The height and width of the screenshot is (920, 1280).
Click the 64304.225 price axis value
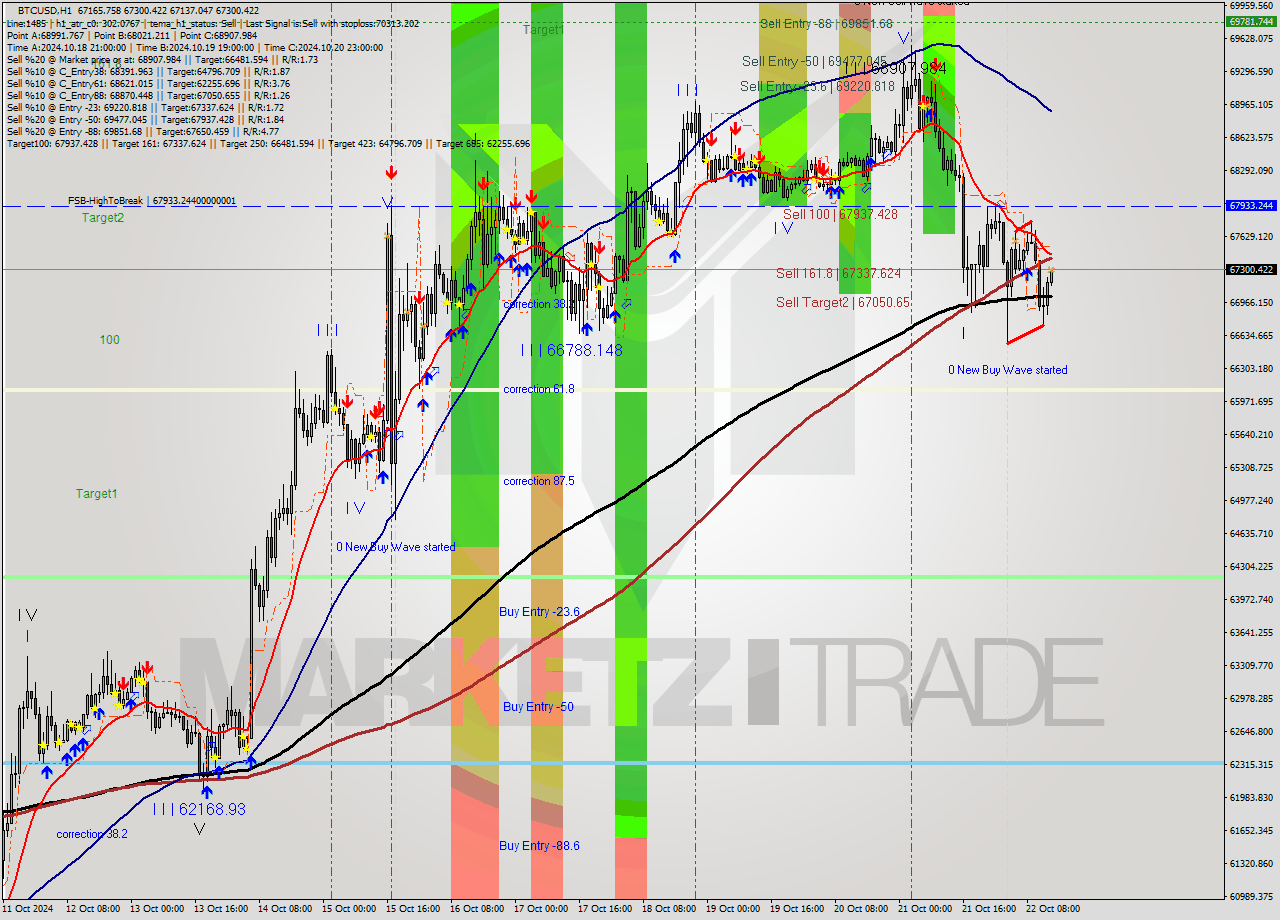coord(1251,566)
